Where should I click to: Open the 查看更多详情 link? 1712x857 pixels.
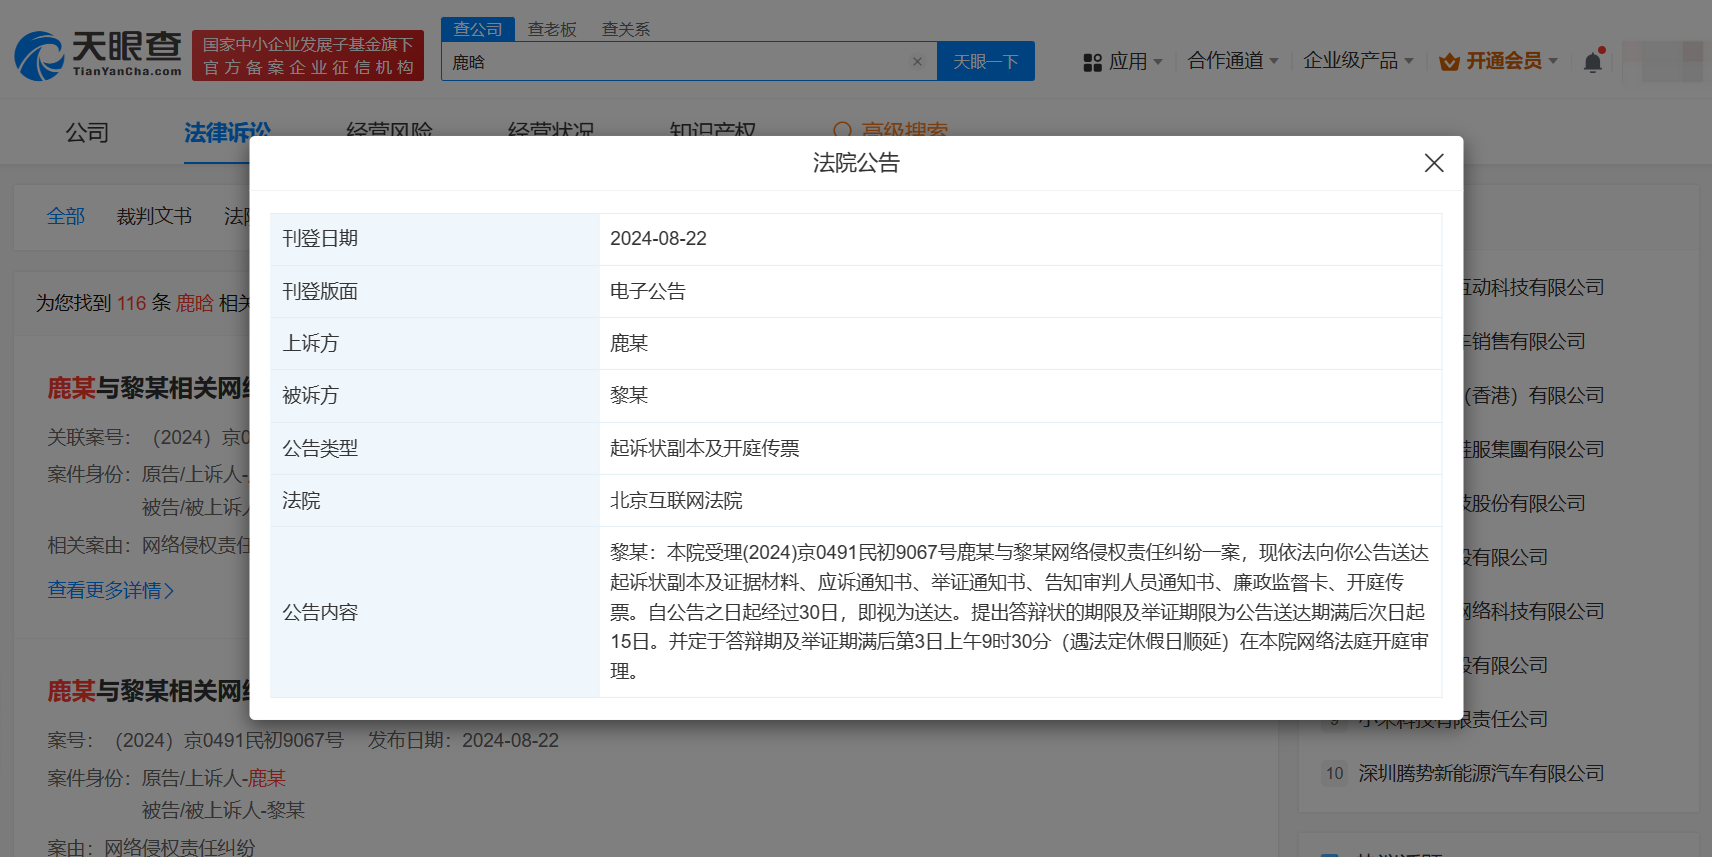110,590
